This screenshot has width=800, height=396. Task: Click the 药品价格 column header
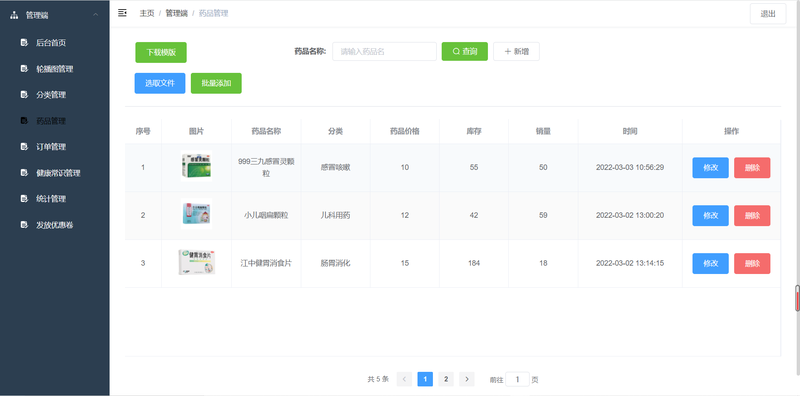point(405,131)
